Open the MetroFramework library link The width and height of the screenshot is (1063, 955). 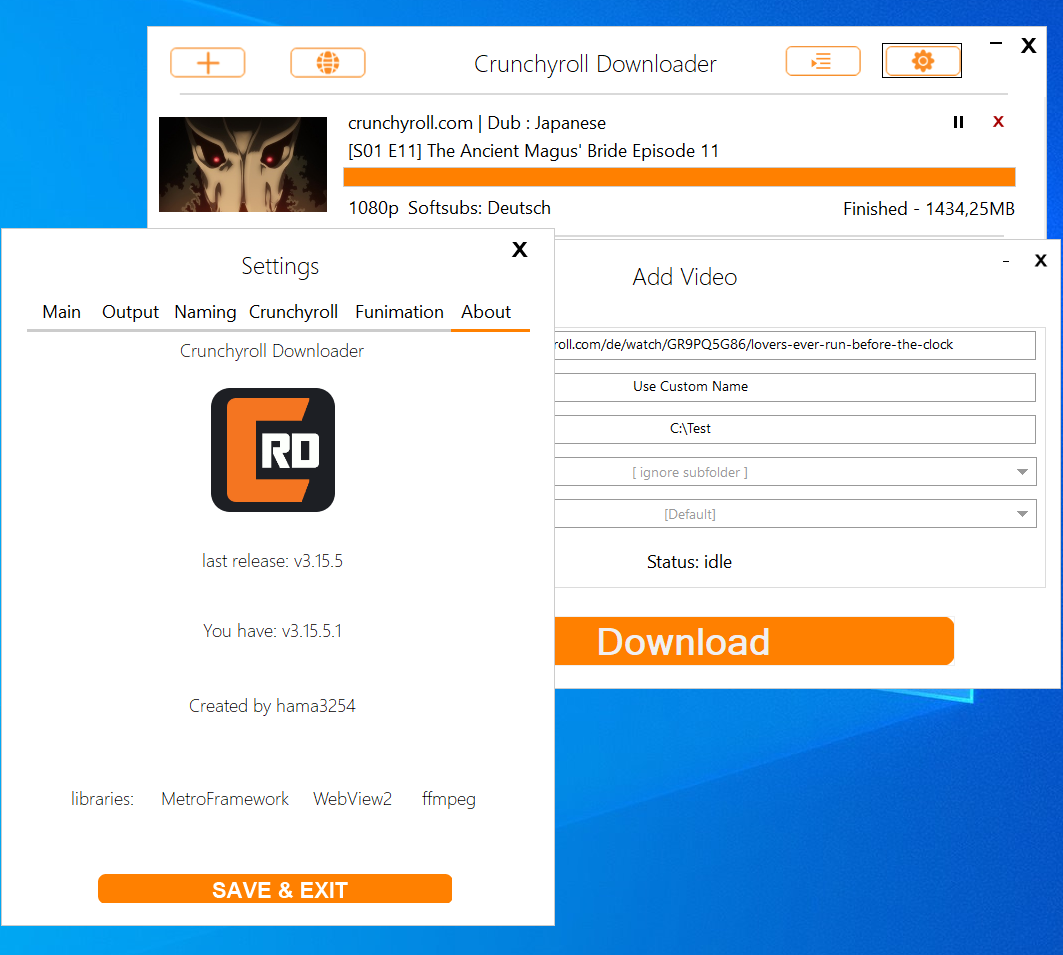224,799
